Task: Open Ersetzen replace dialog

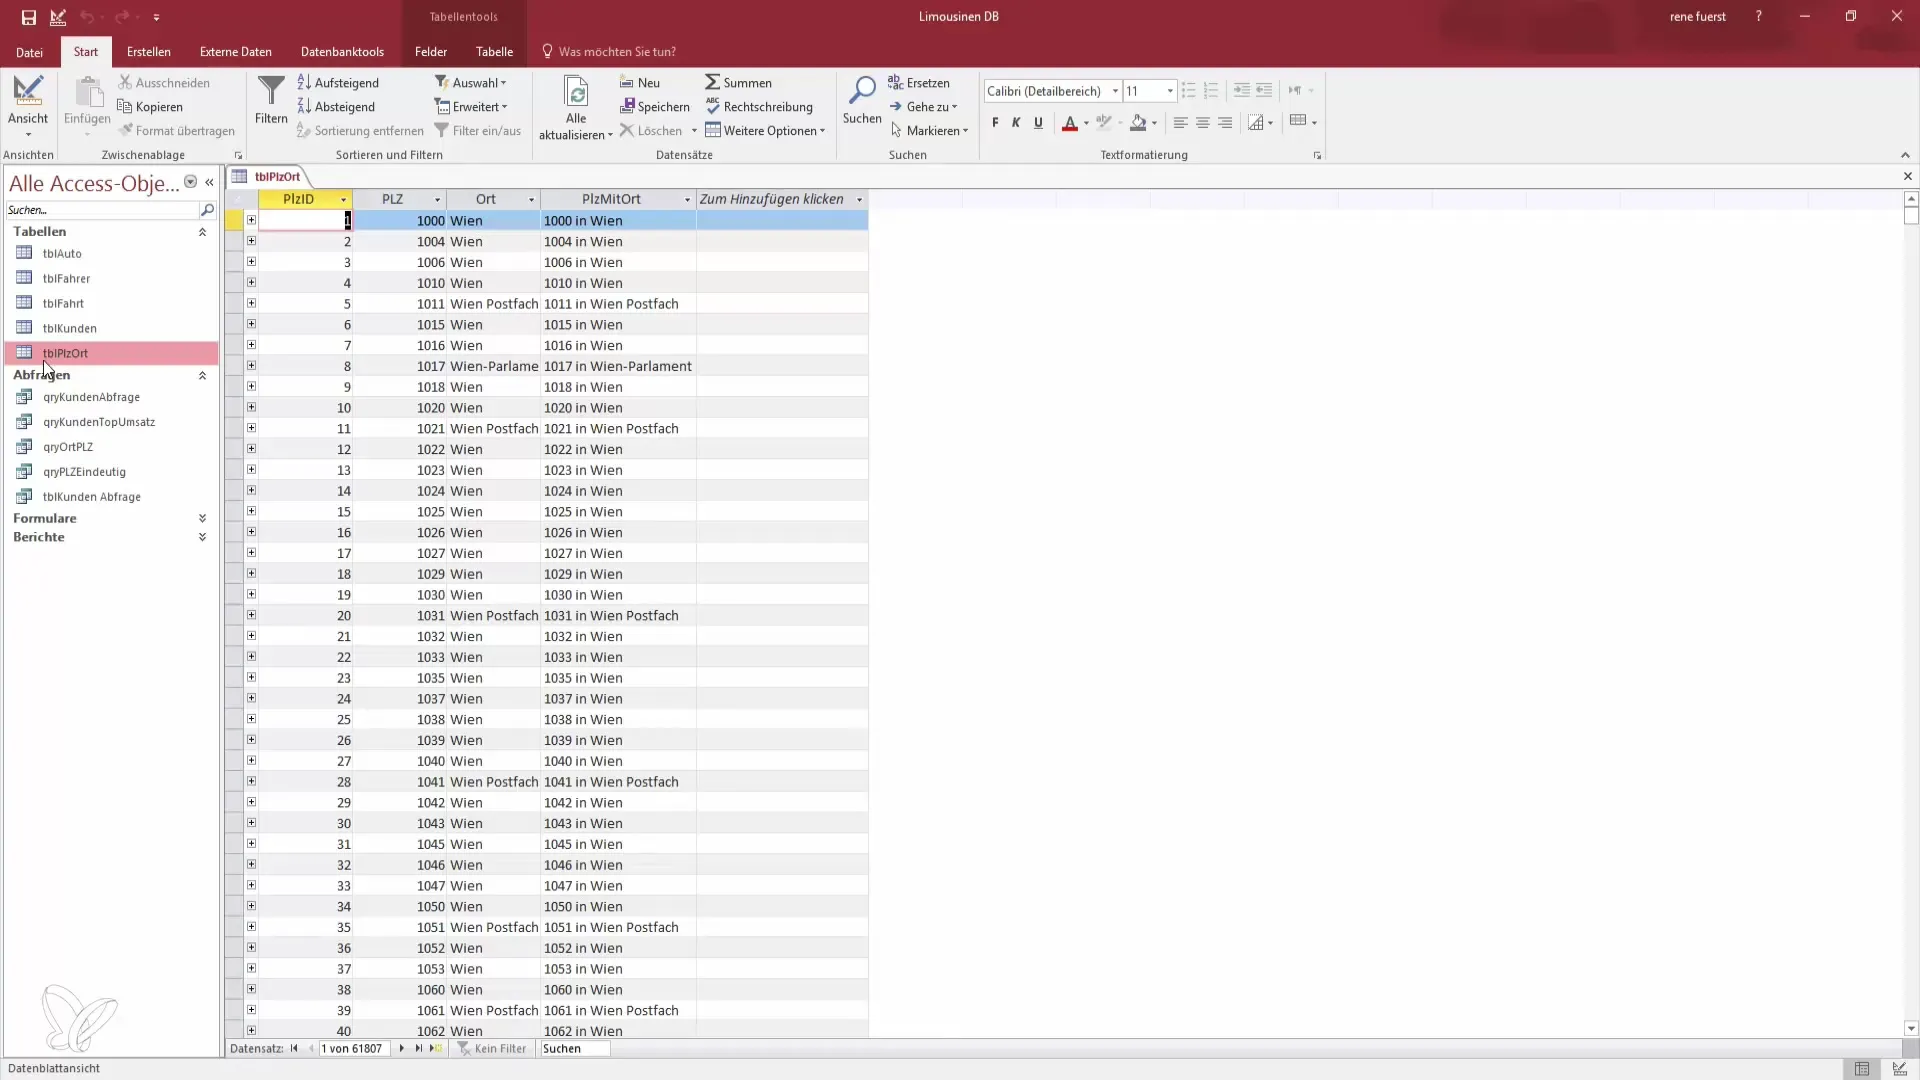Action: tap(919, 83)
